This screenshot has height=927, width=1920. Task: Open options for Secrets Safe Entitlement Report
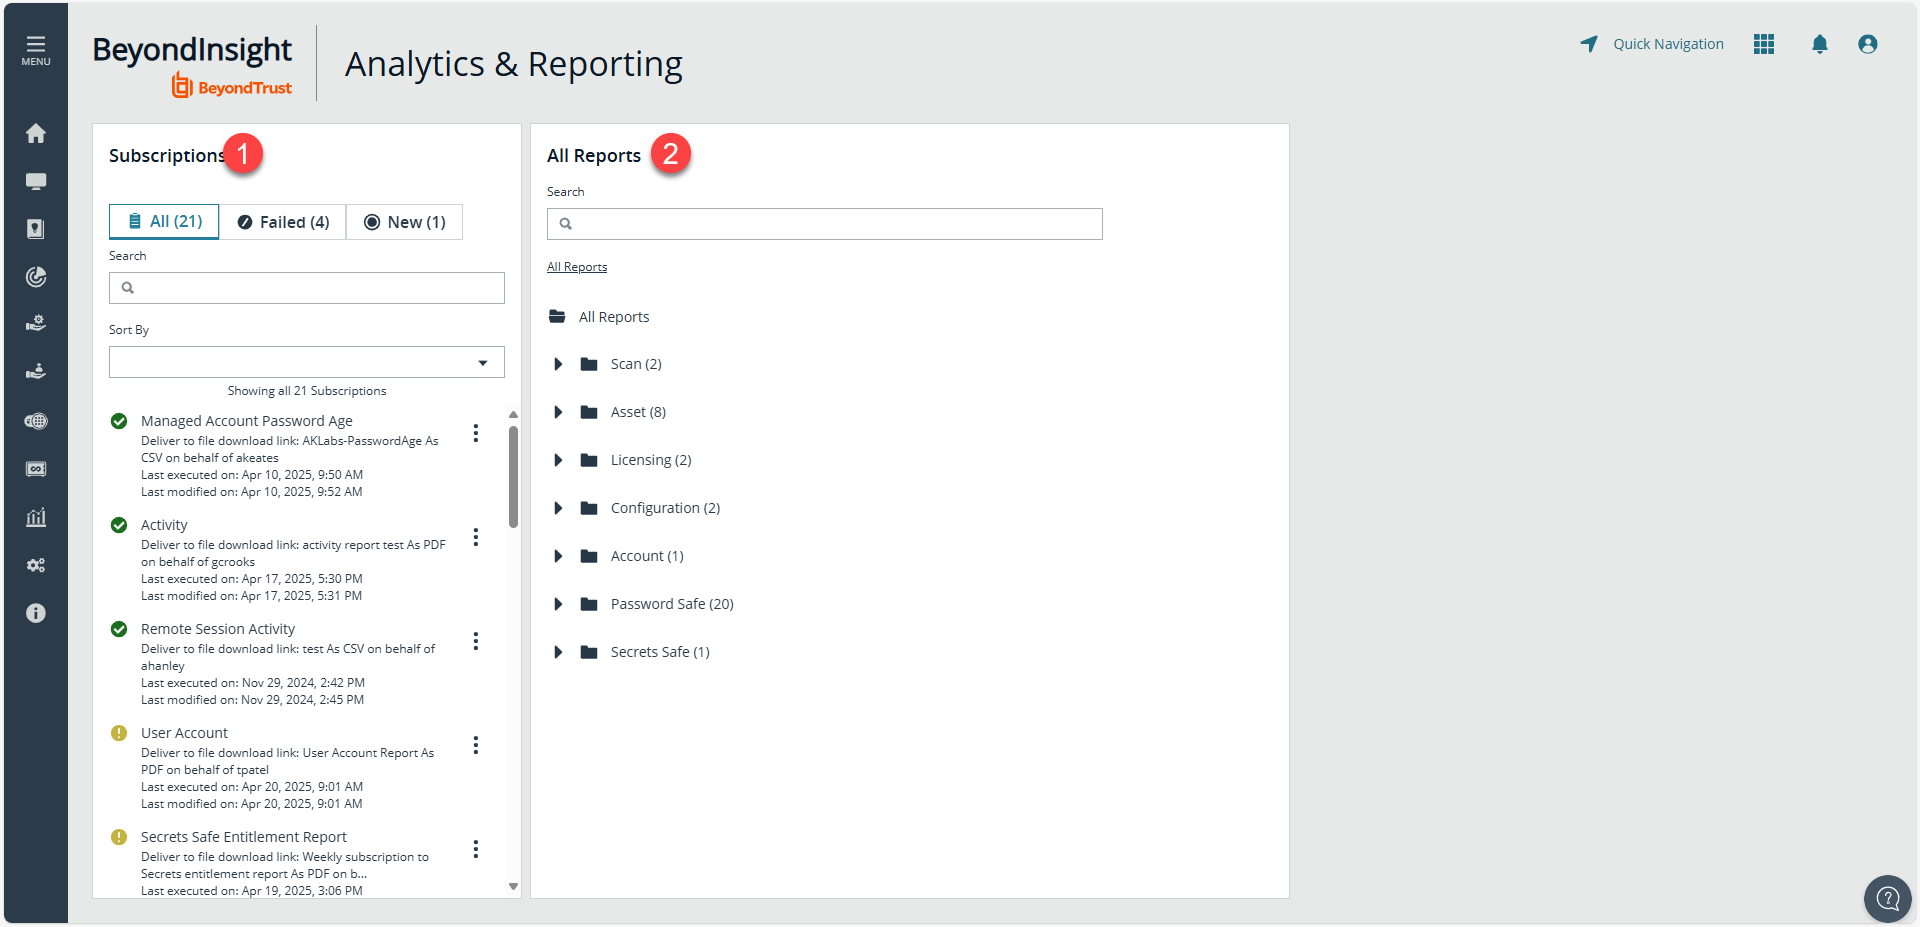pyautogui.click(x=476, y=849)
